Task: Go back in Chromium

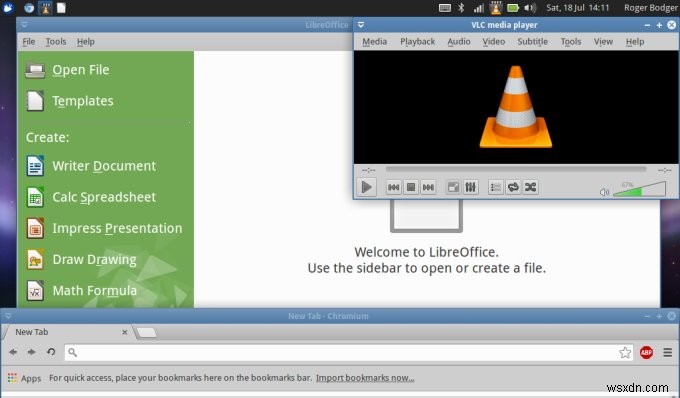Action: point(13,352)
